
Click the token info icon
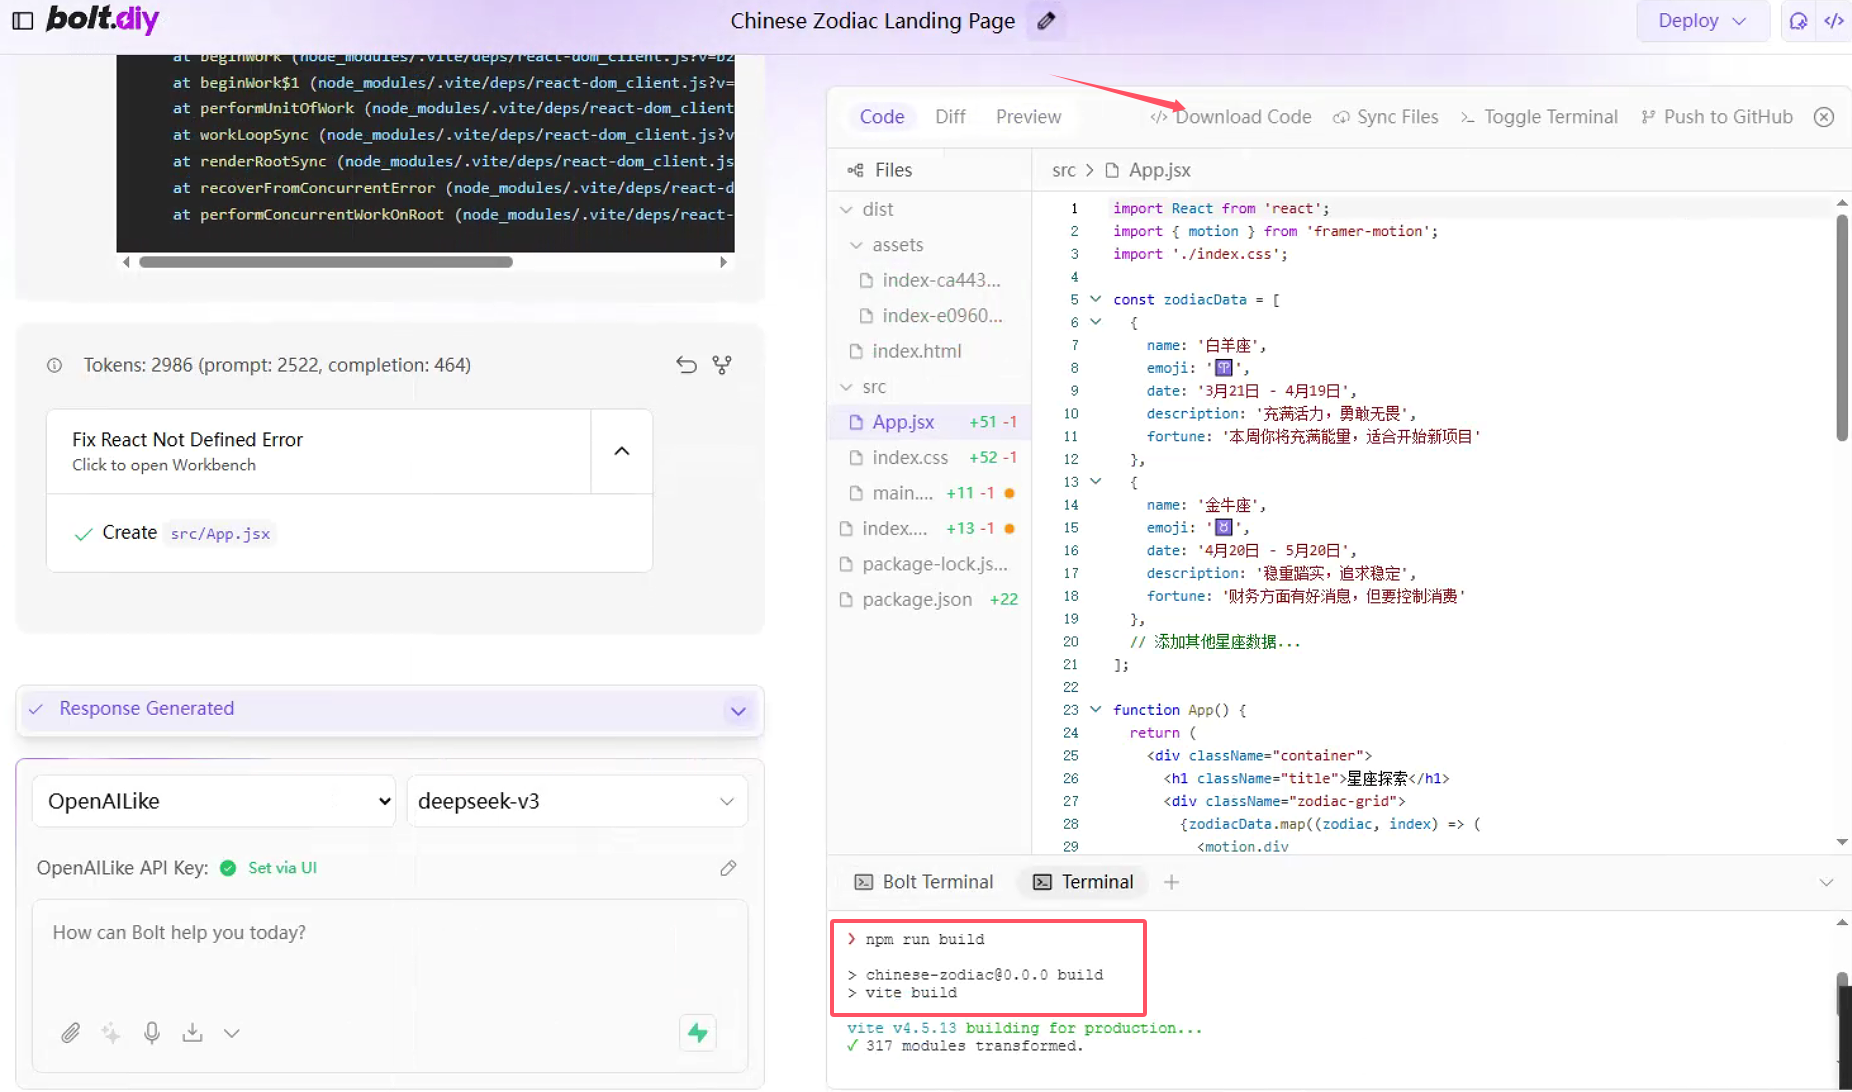55,365
